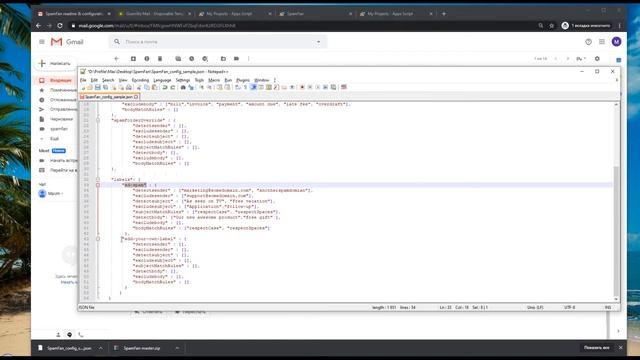Open the Search menu in Notepad++
This screenshot has width=640, height=360.
108,80
